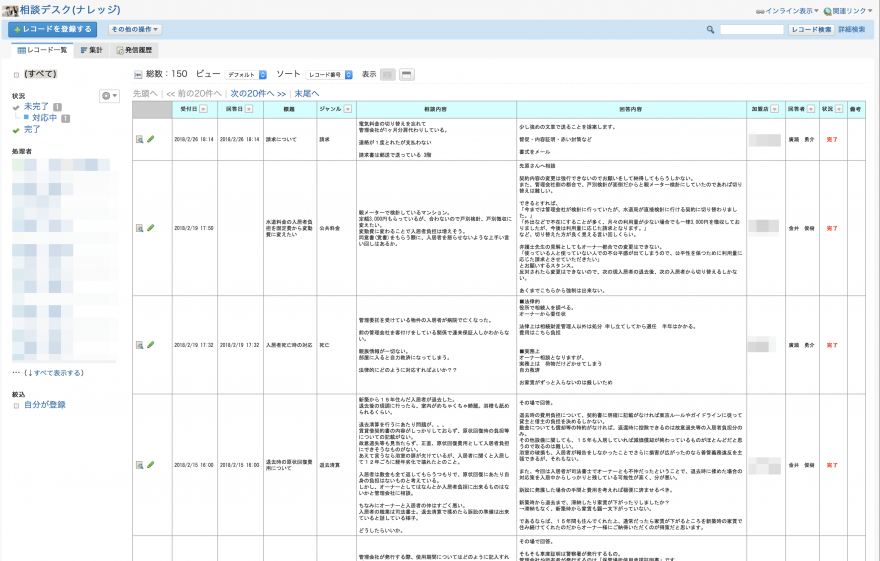Open the 状況 column filter arrow
The image size is (880, 561).
point(839,109)
